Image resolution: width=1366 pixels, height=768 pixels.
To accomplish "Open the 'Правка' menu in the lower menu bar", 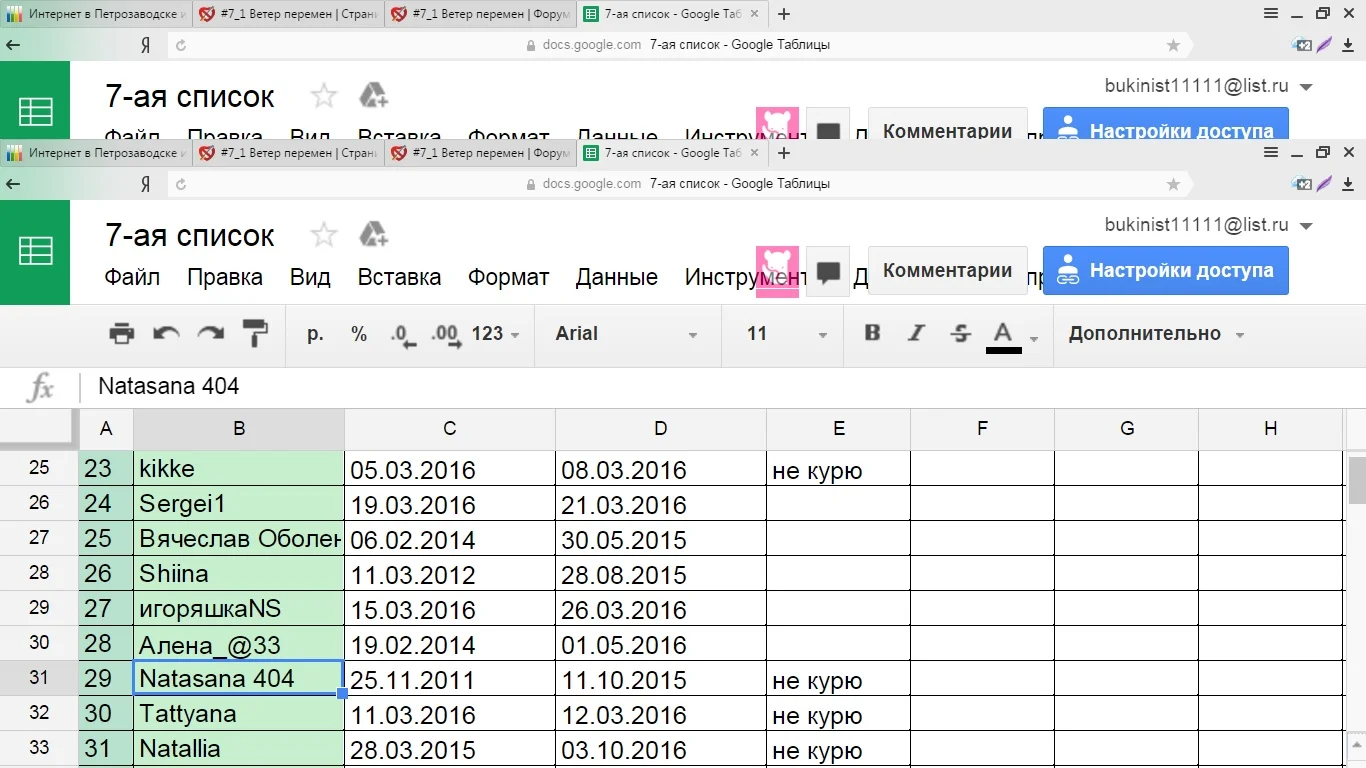I will point(225,277).
